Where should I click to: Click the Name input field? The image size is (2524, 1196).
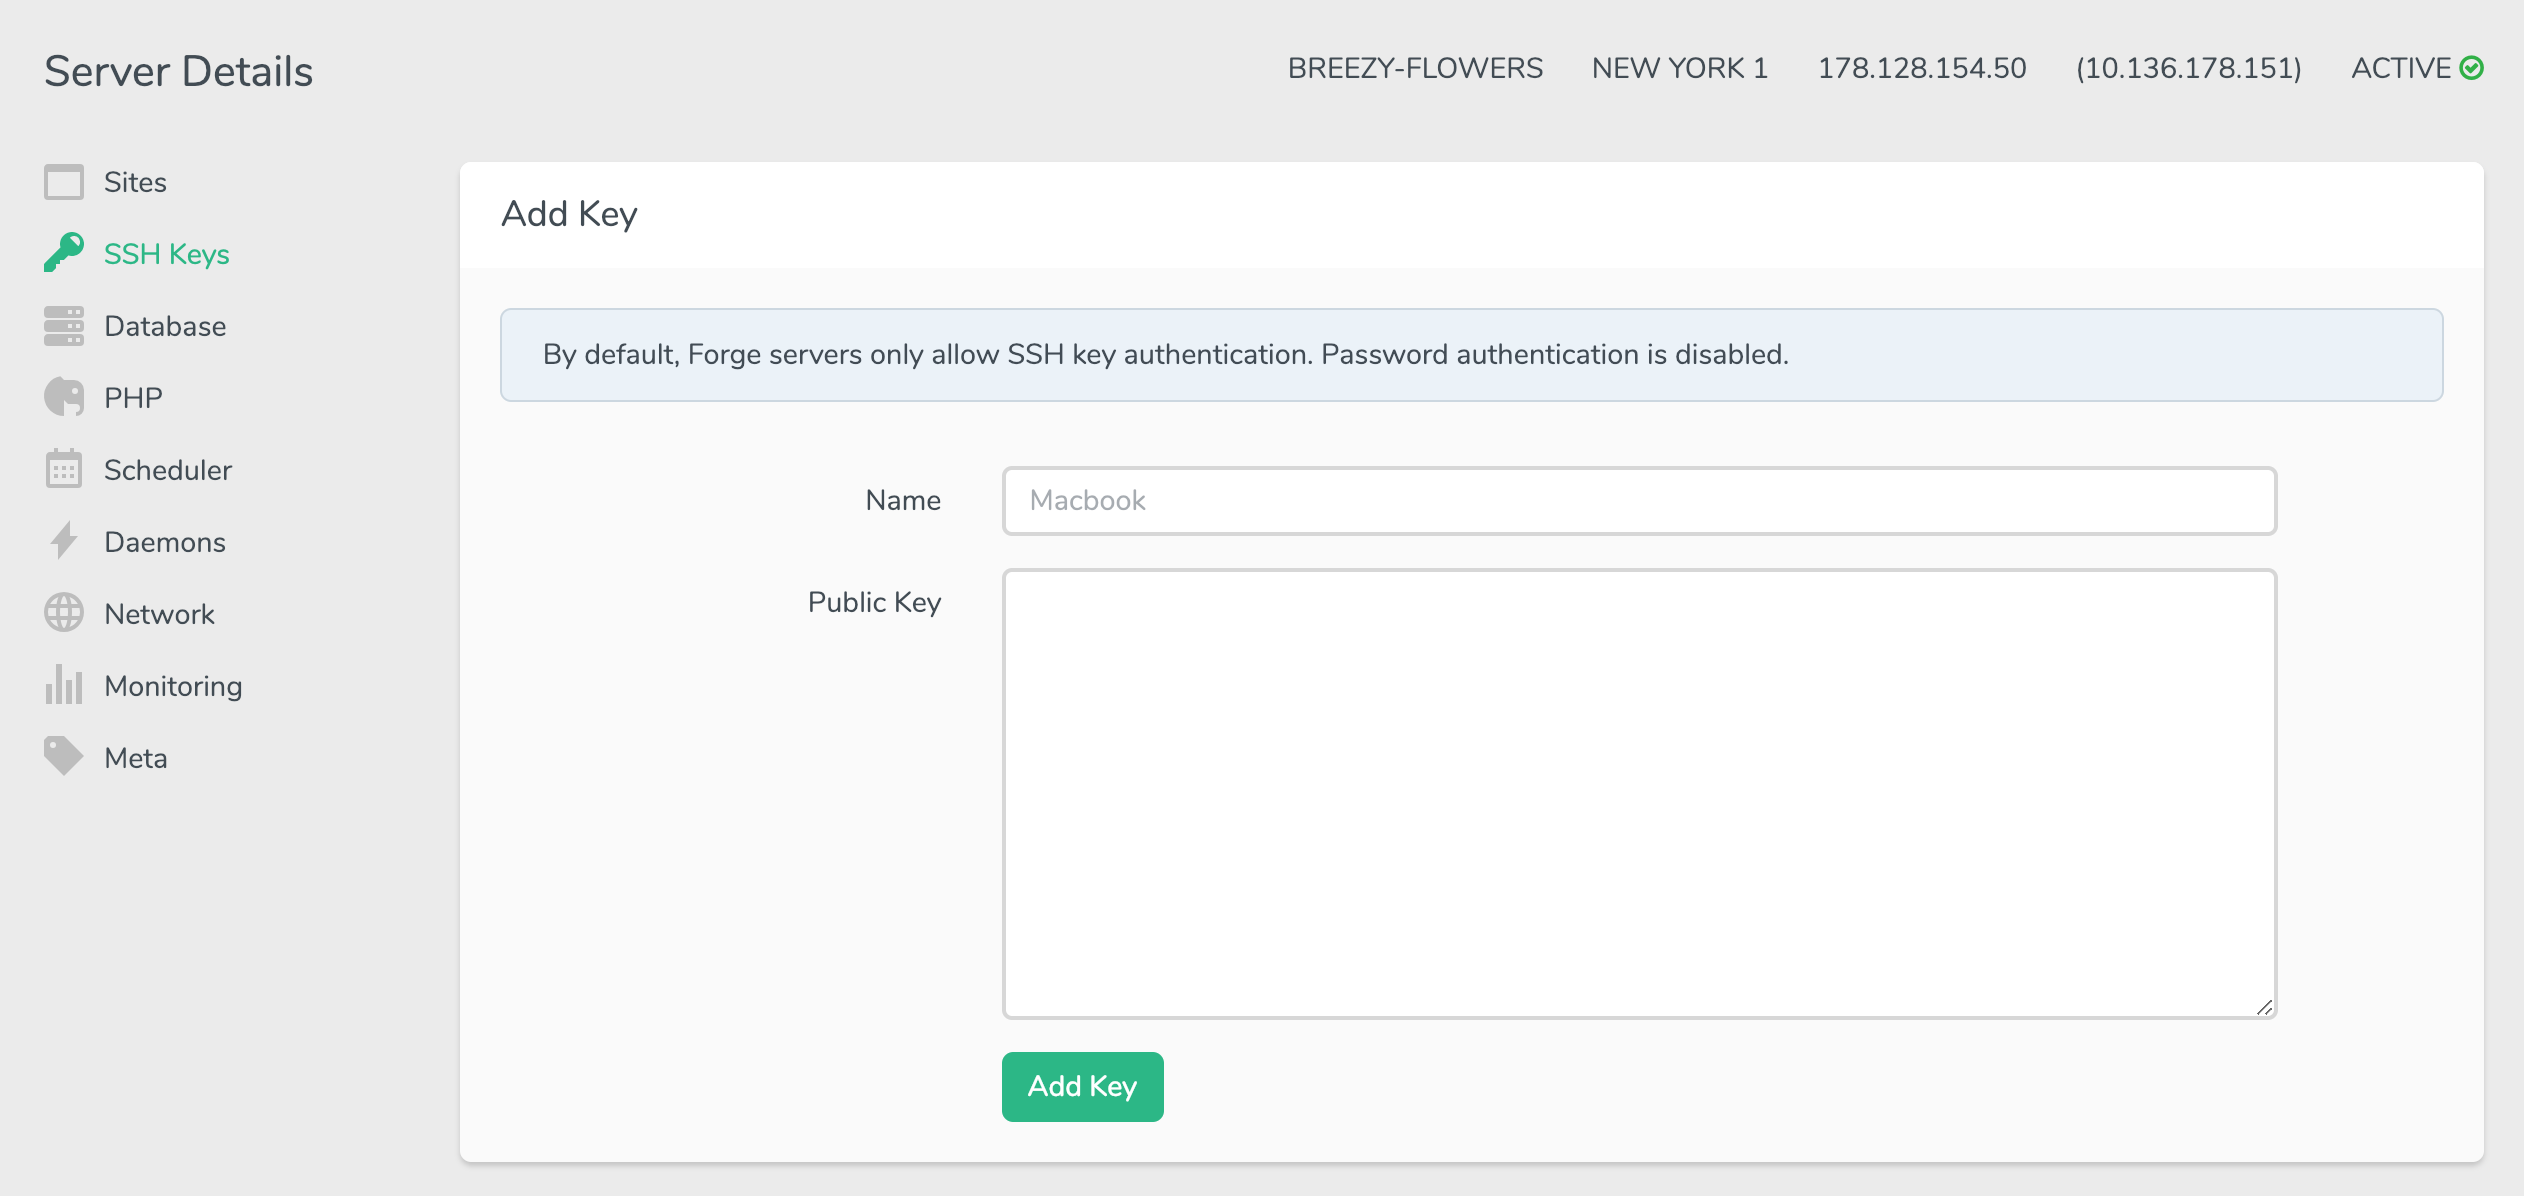pos(1639,499)
